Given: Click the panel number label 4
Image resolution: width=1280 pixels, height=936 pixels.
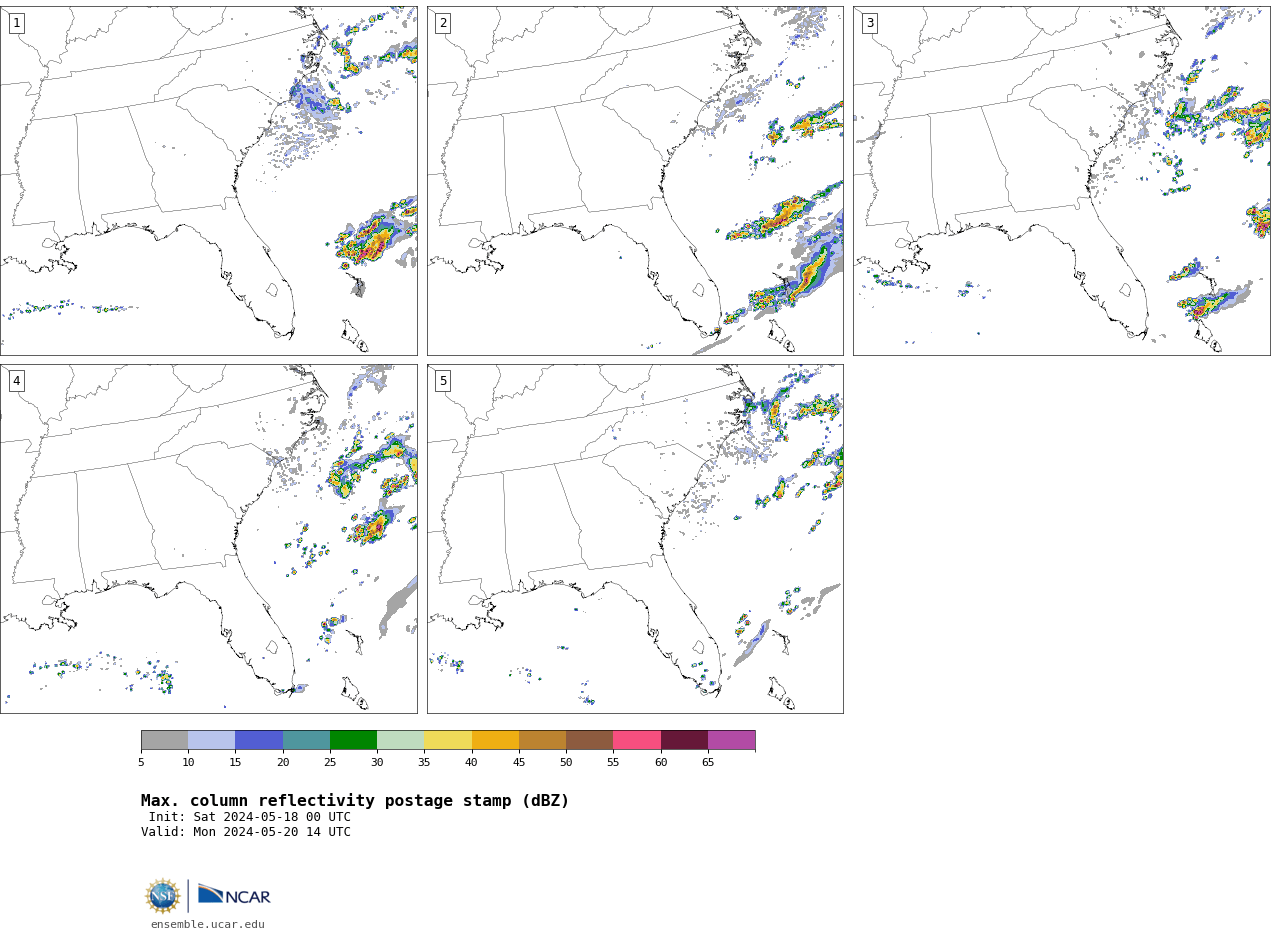Looking at the screenshot, I should (16, 381).
